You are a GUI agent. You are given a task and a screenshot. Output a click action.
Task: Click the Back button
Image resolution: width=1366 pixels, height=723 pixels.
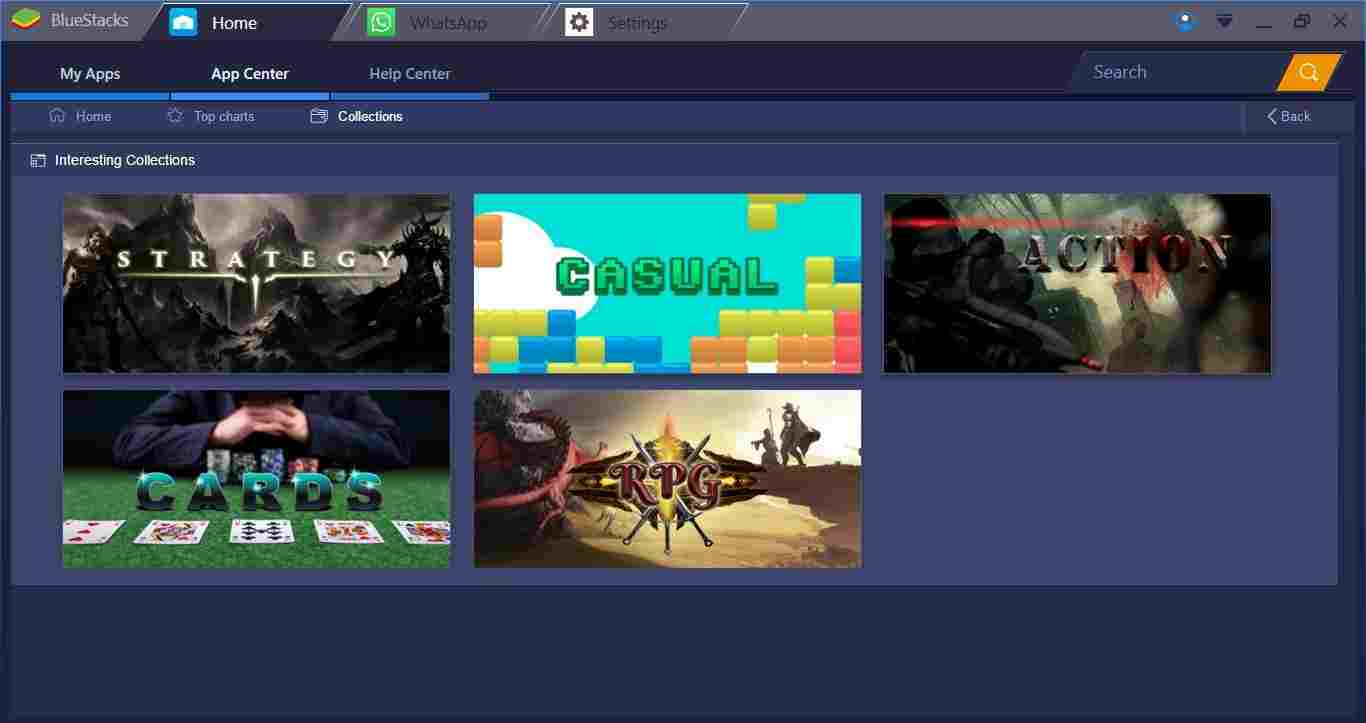click(x=1289, y=116)
